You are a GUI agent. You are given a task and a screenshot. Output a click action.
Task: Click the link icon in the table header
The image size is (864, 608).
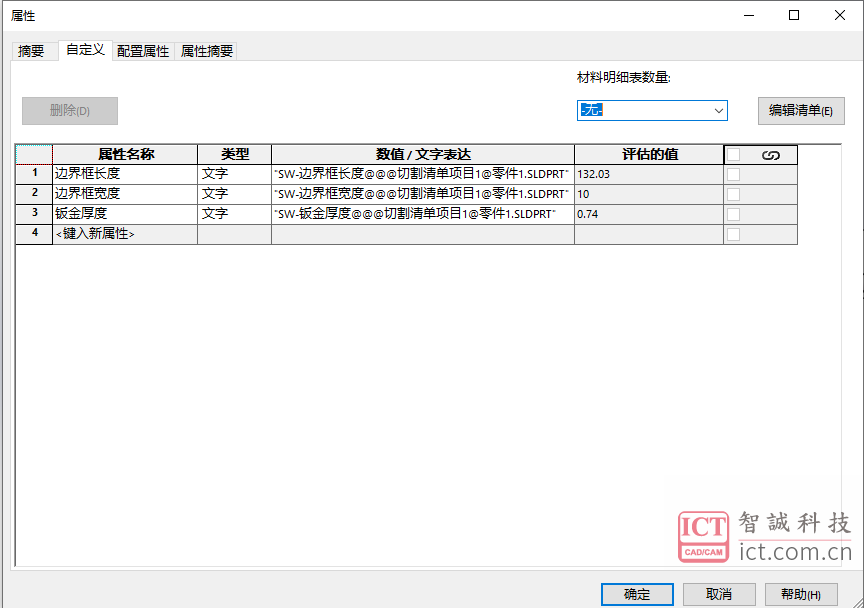click(770, 155)
